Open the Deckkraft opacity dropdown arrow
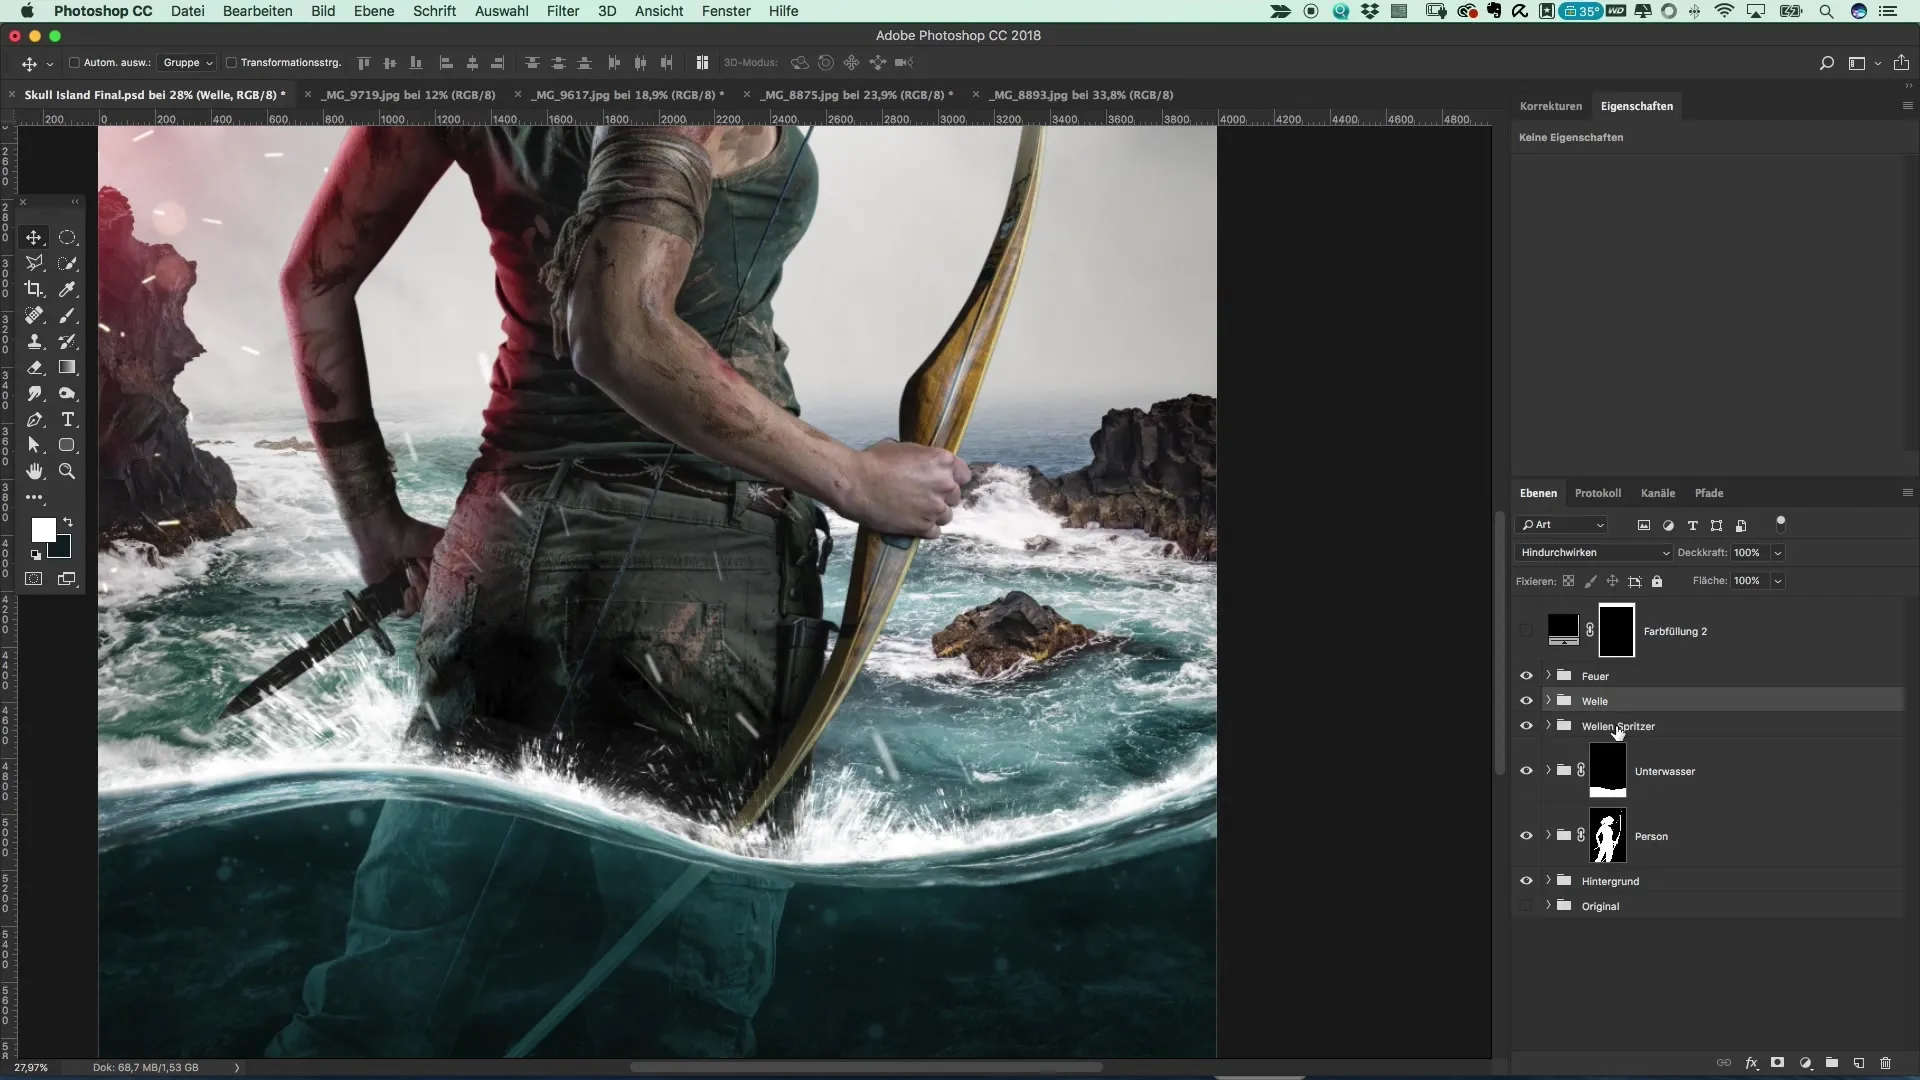The image size is (1920, 1080). click(x=1778, y=552)
